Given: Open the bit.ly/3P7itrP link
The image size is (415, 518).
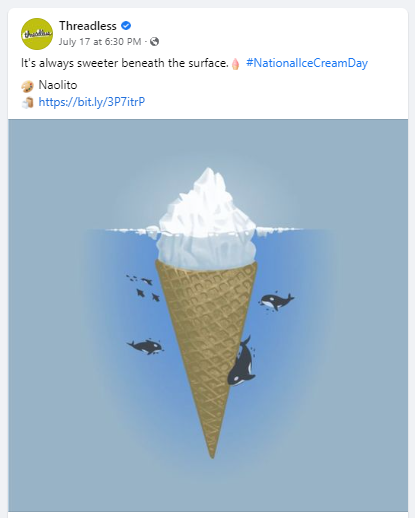Looking at the screenshot, I should click(x=92, y=102).
